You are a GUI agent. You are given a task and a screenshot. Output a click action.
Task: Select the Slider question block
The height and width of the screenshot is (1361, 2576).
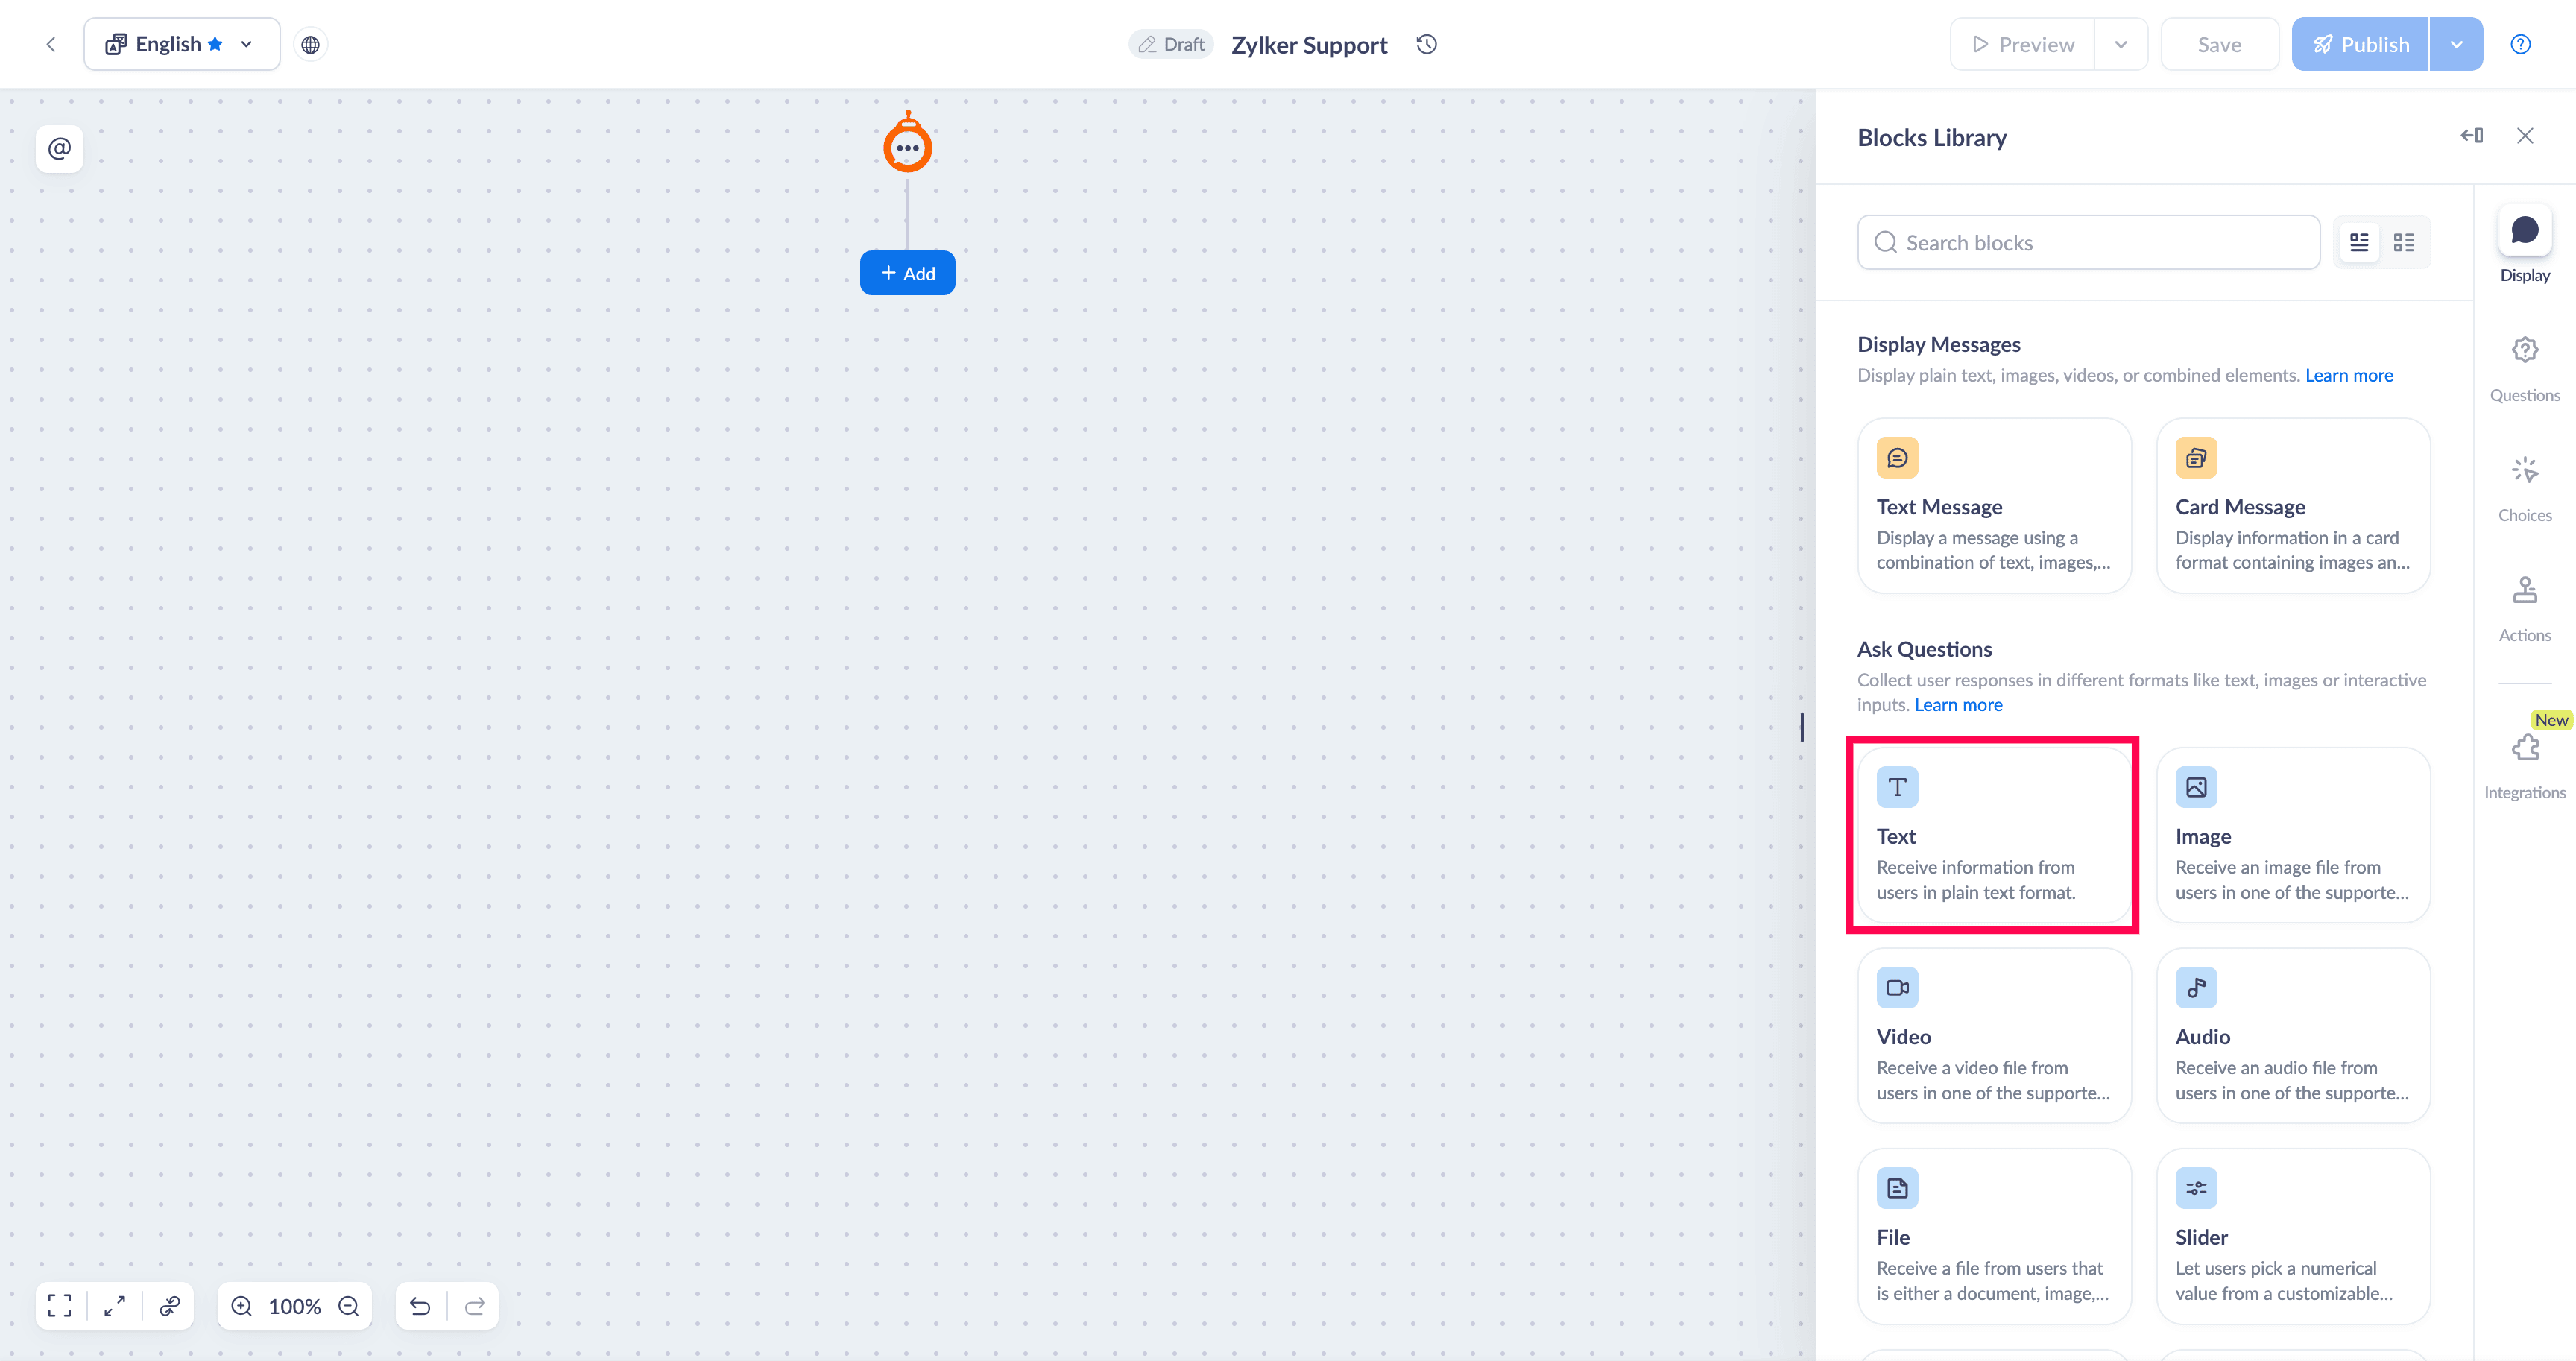2292,1236
